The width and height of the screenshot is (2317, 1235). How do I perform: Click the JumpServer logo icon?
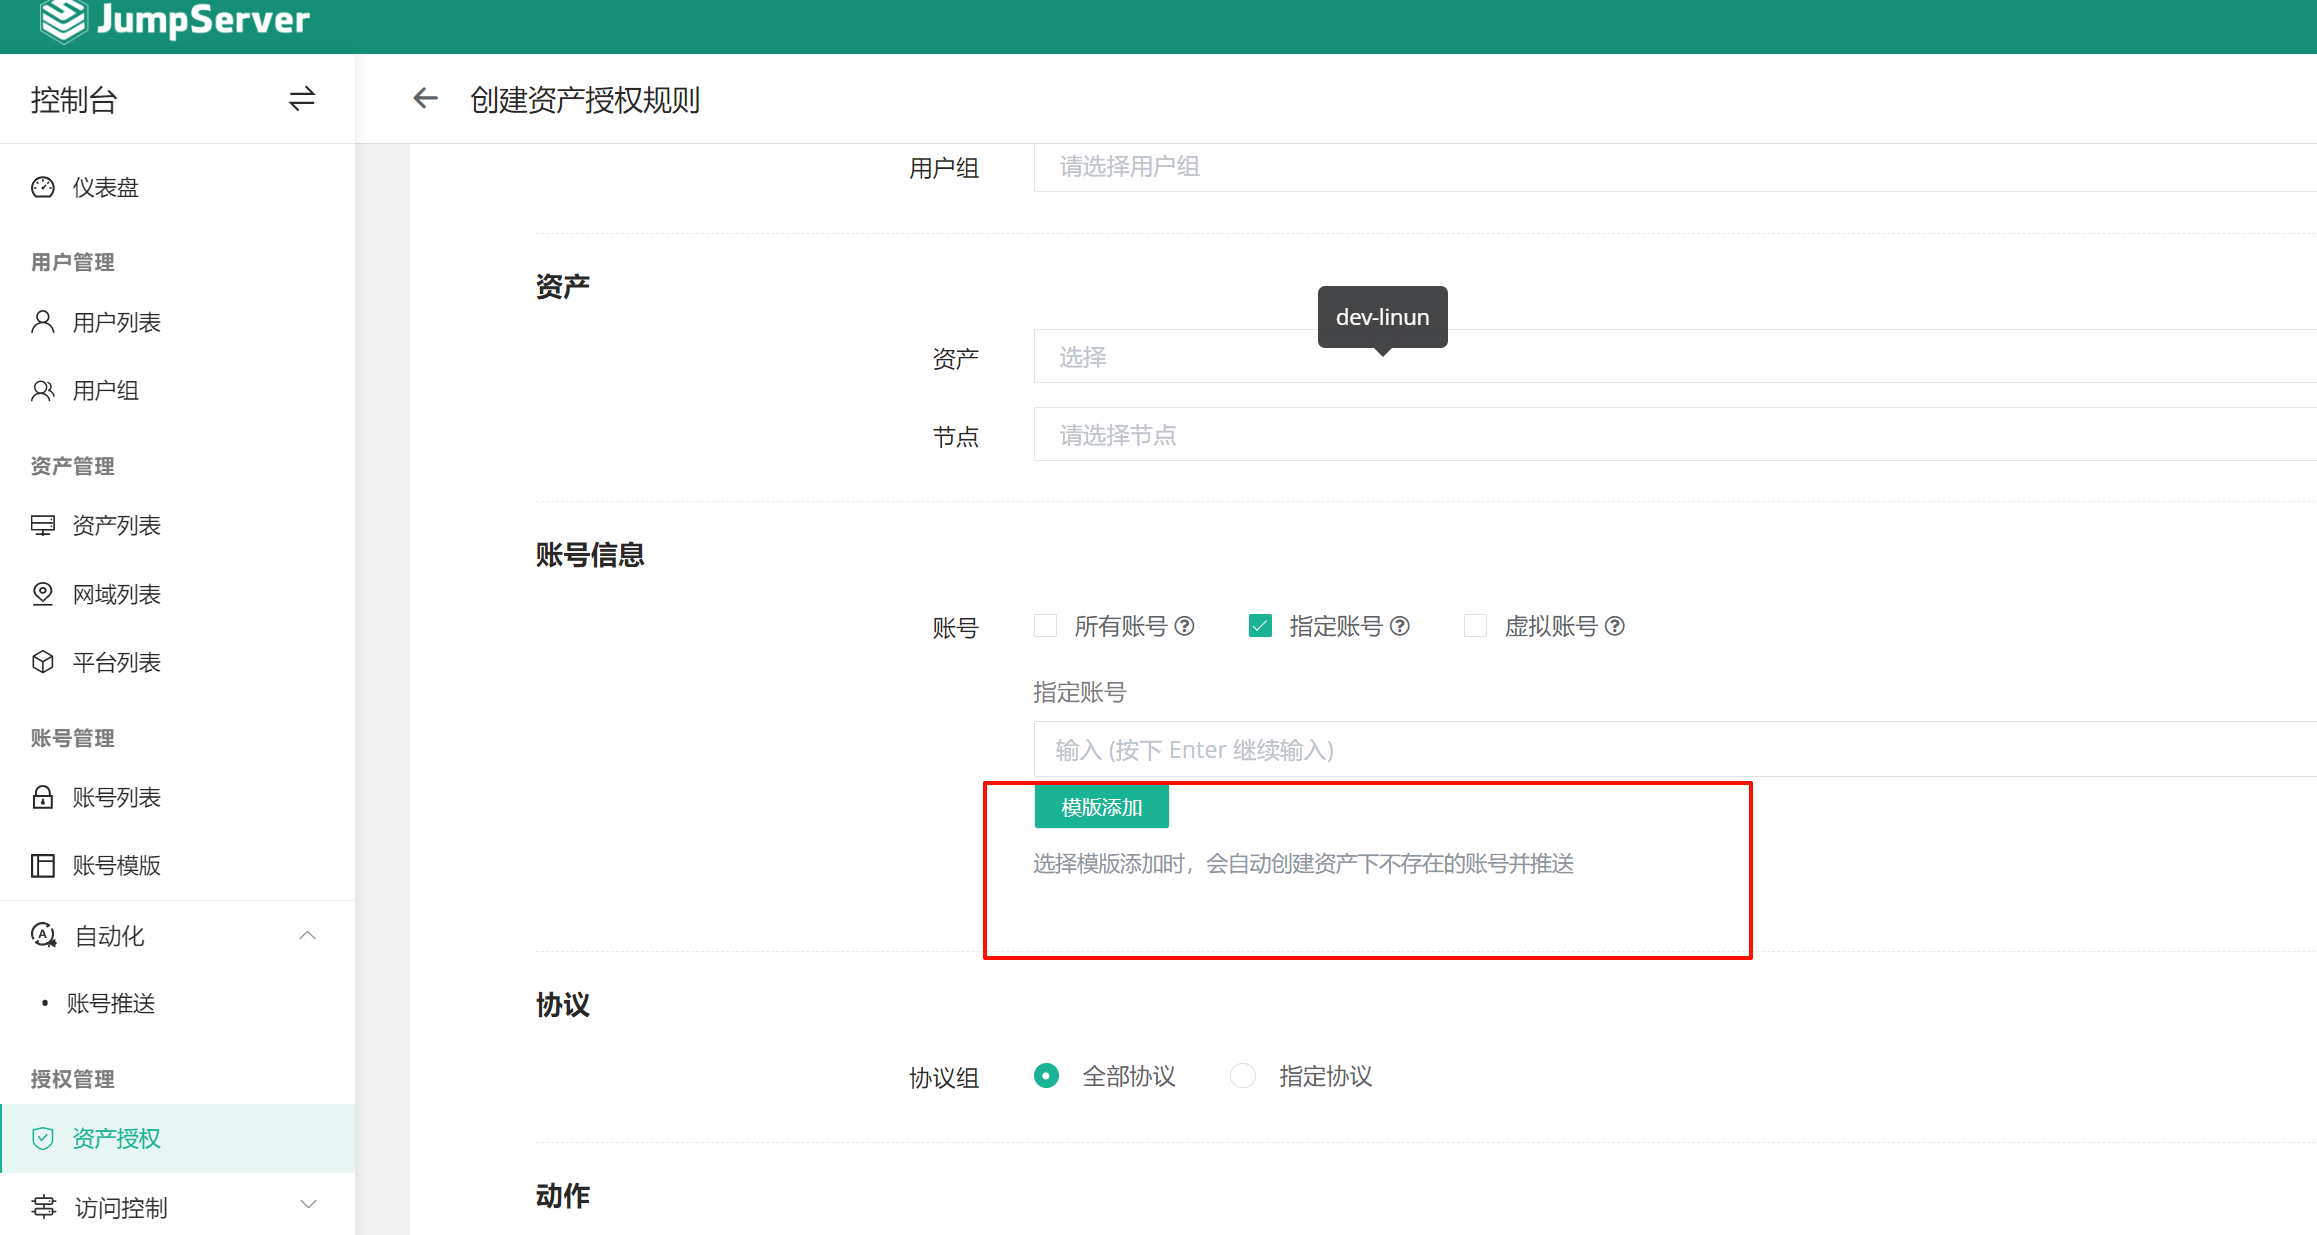62,20
